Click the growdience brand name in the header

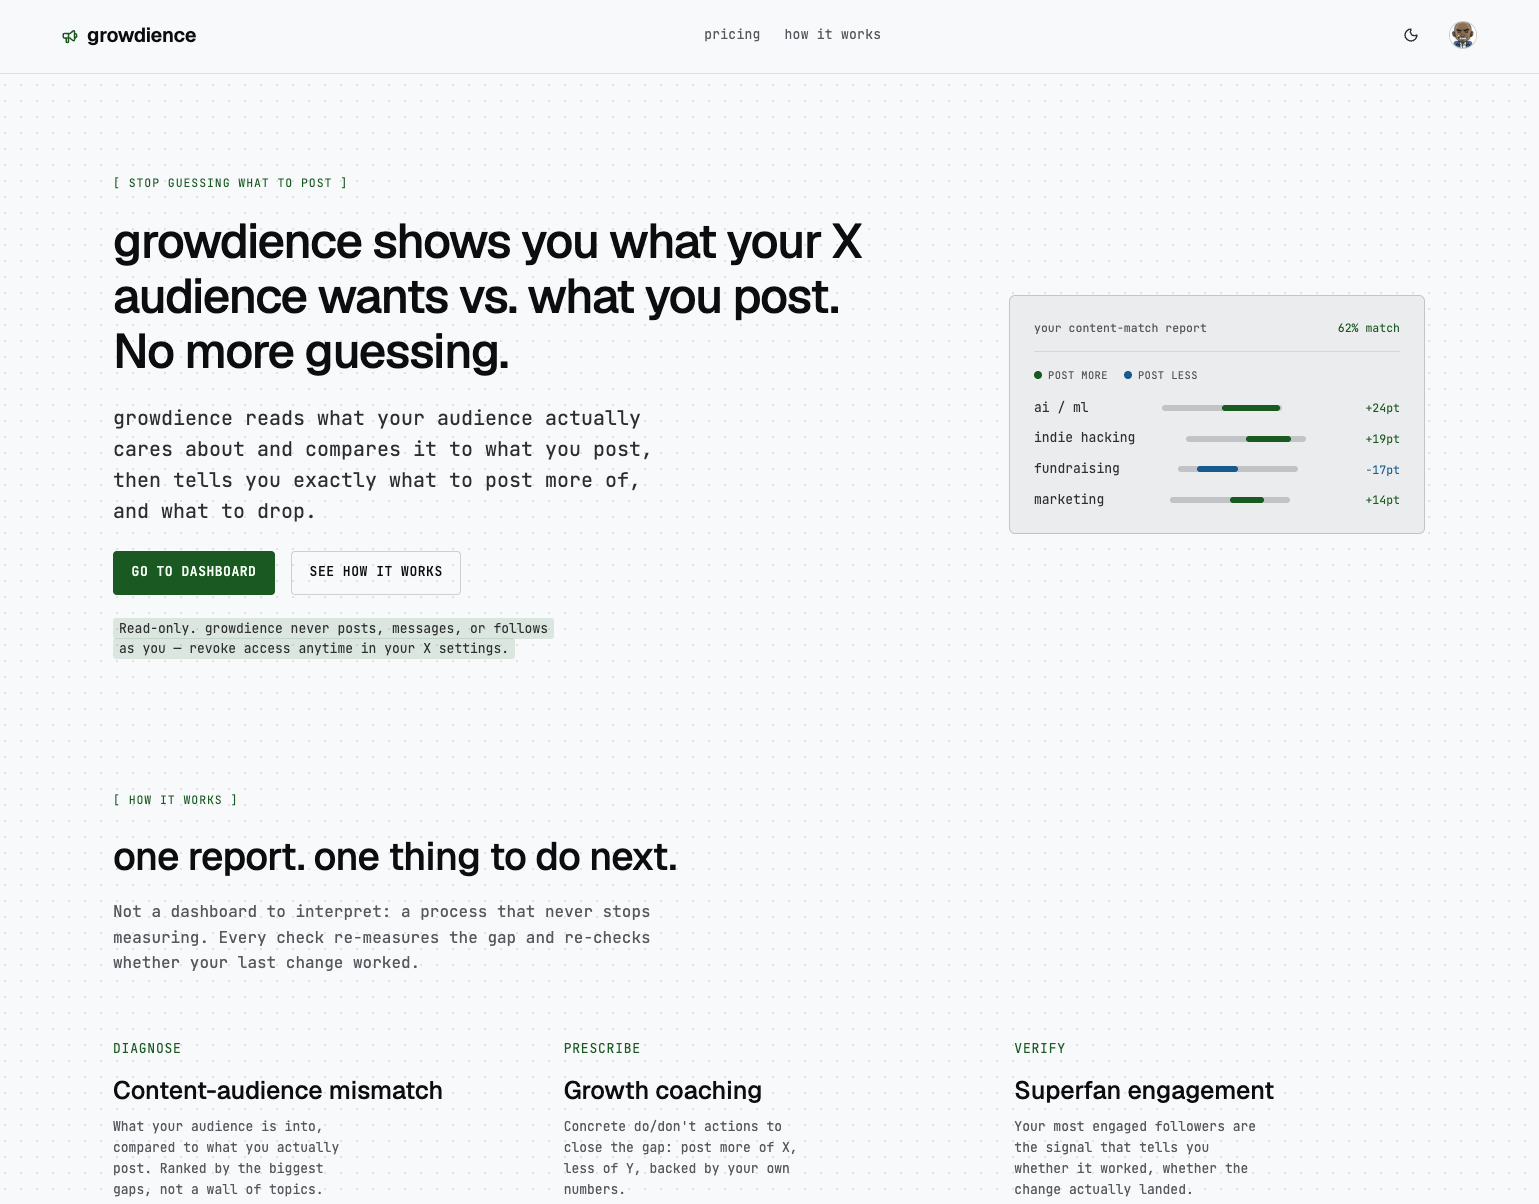[x=142, y=36]
